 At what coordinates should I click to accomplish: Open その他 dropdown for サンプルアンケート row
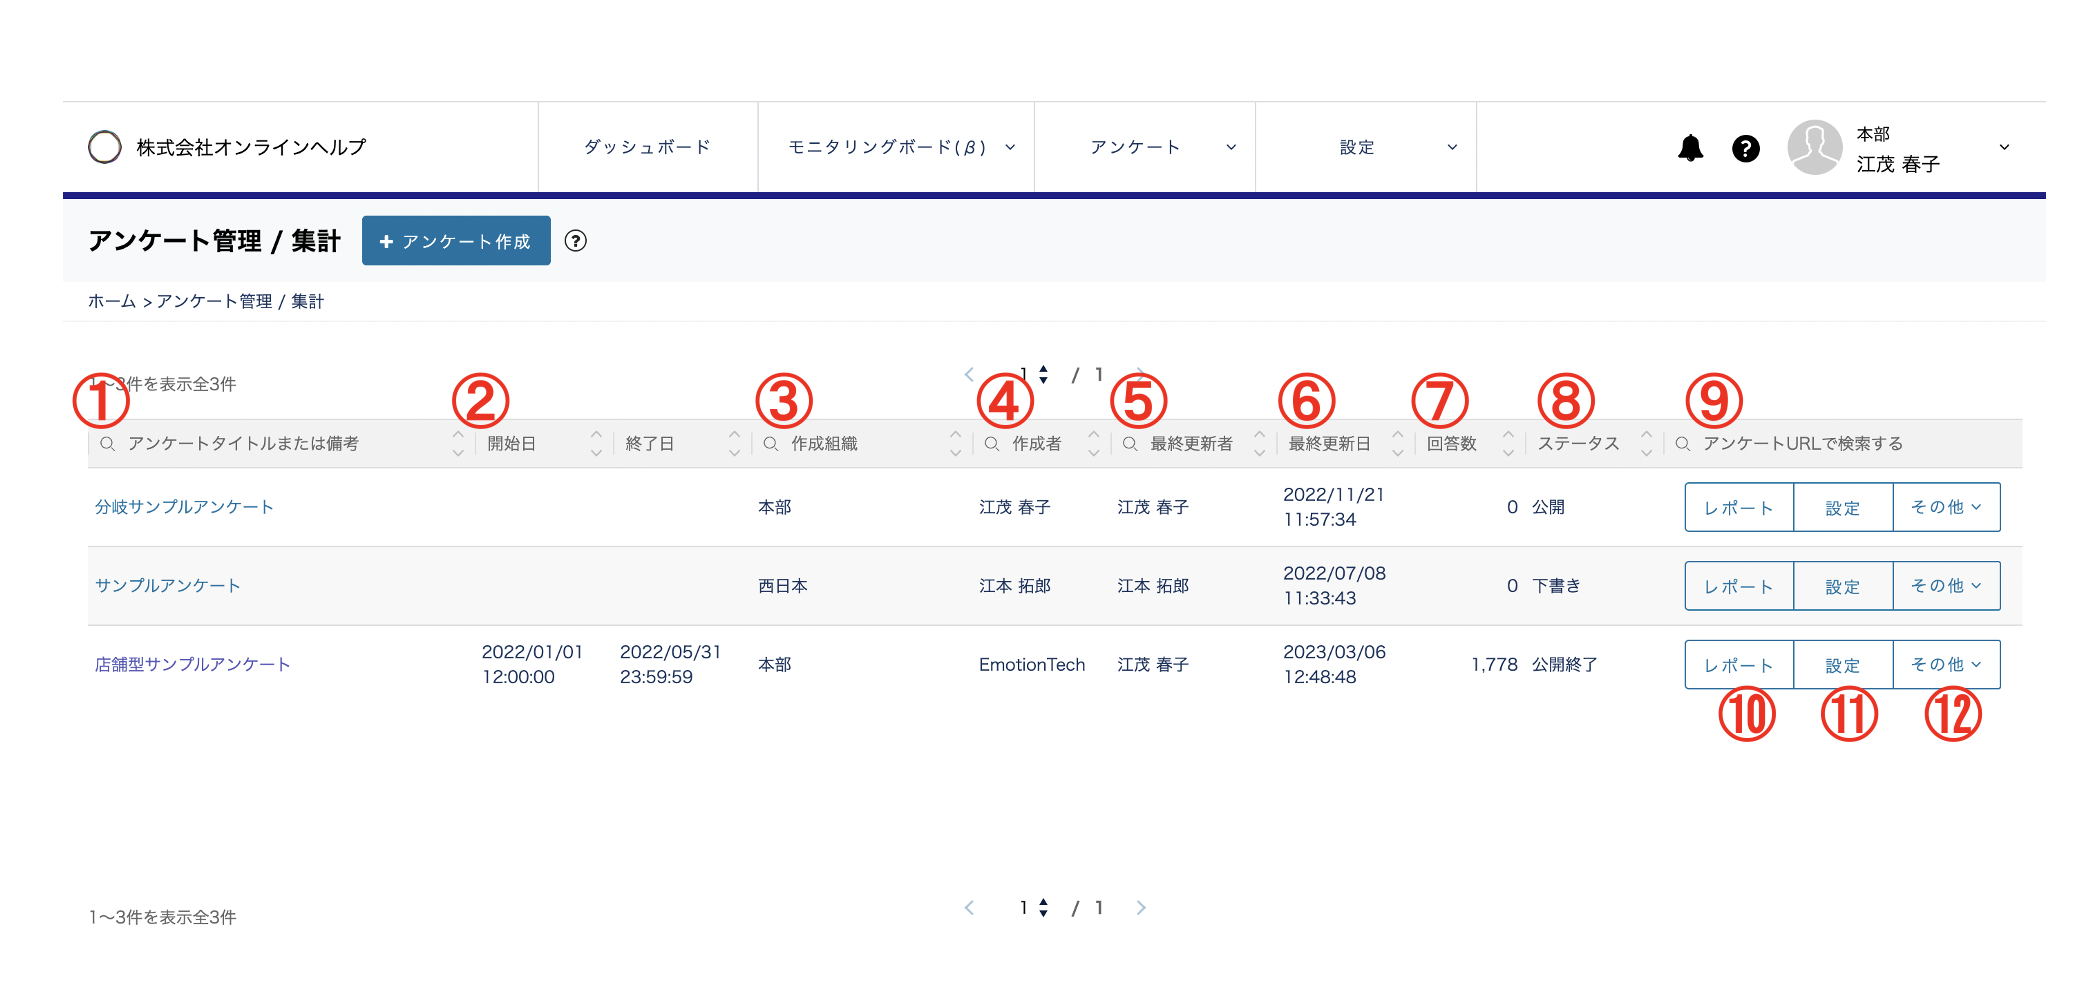(x=1946, y=586)
